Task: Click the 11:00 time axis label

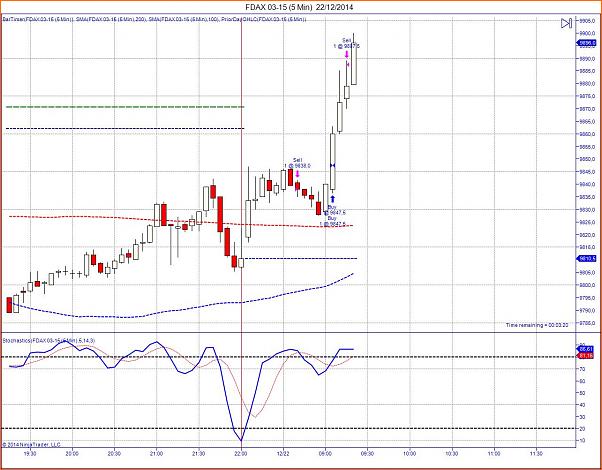Action: tap(494, 453)
